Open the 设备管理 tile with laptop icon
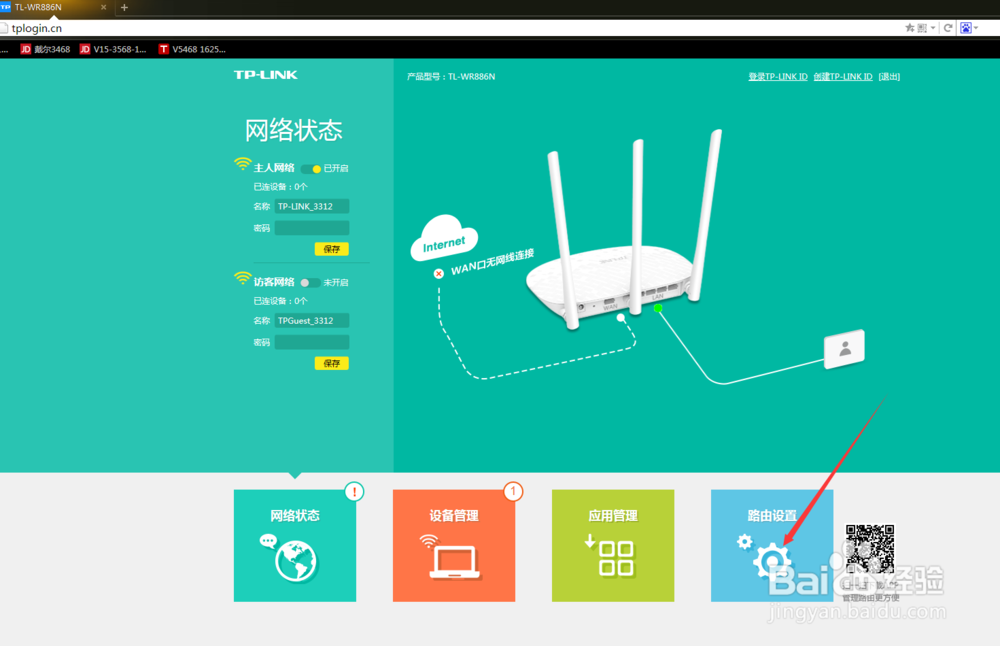The width and height of the screenshot is (1000, 646). coord(453,545)
